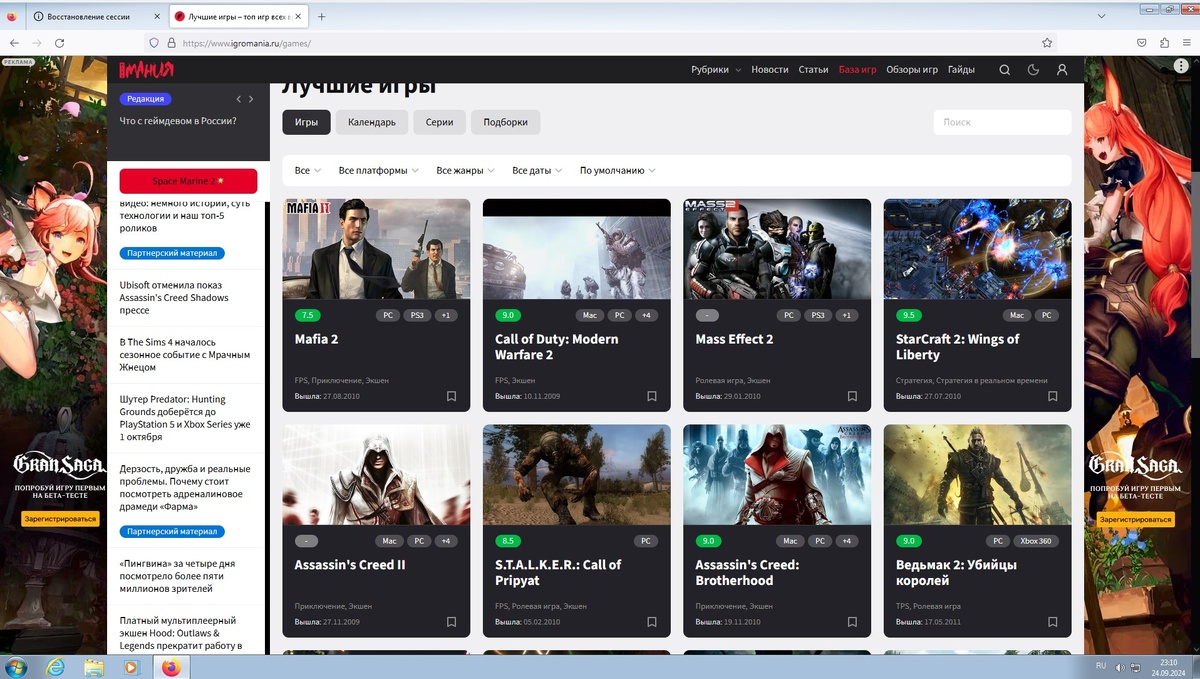Bookmark the Mafia 2 card
Viewport: 1200px width, 679px height.
451,396
